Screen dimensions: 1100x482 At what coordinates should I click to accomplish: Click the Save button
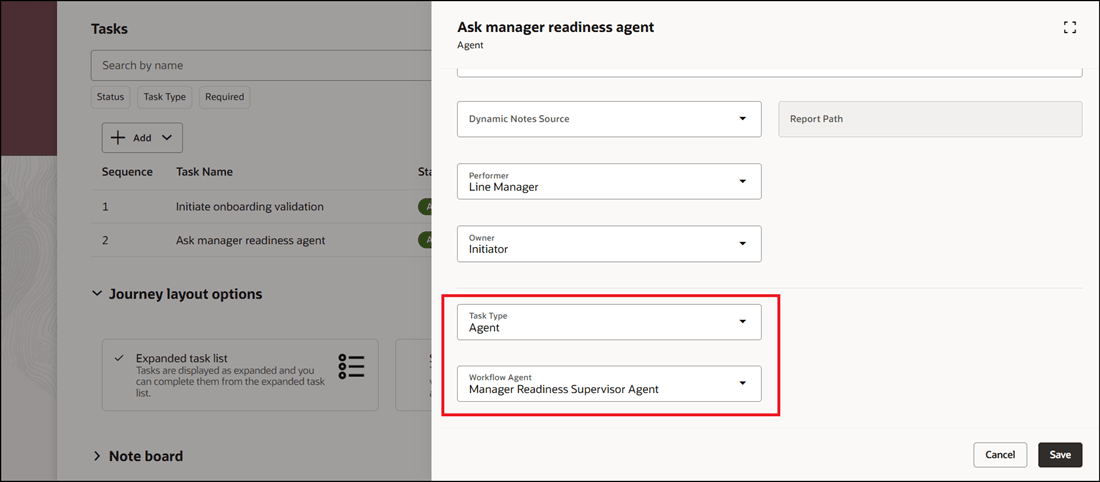click(1060, 455)
